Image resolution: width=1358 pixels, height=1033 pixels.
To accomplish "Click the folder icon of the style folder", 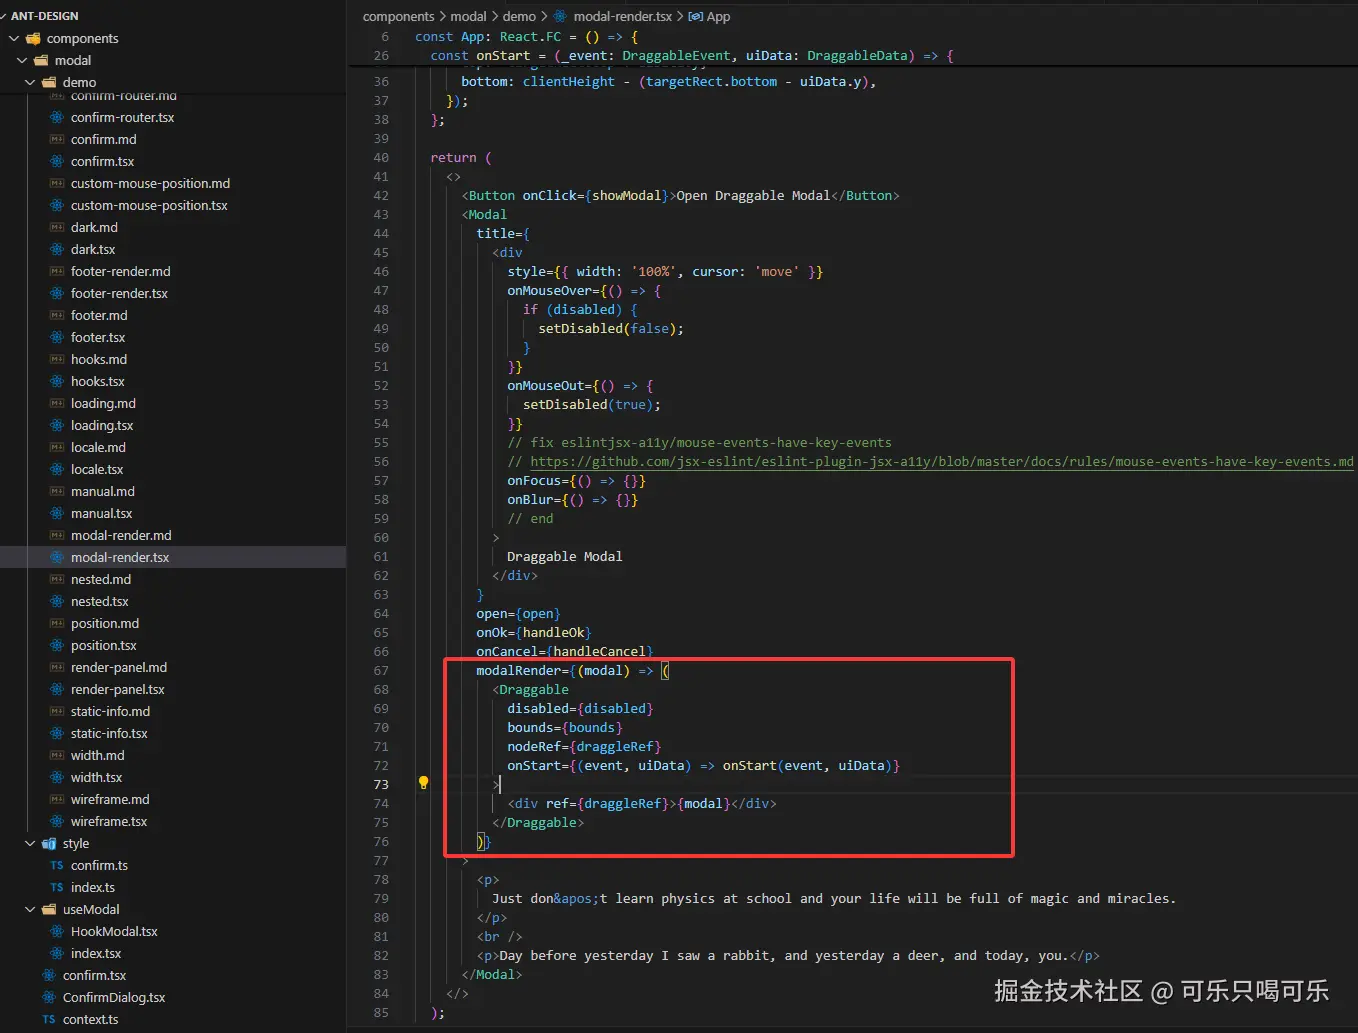I will (x=49, y=843).
